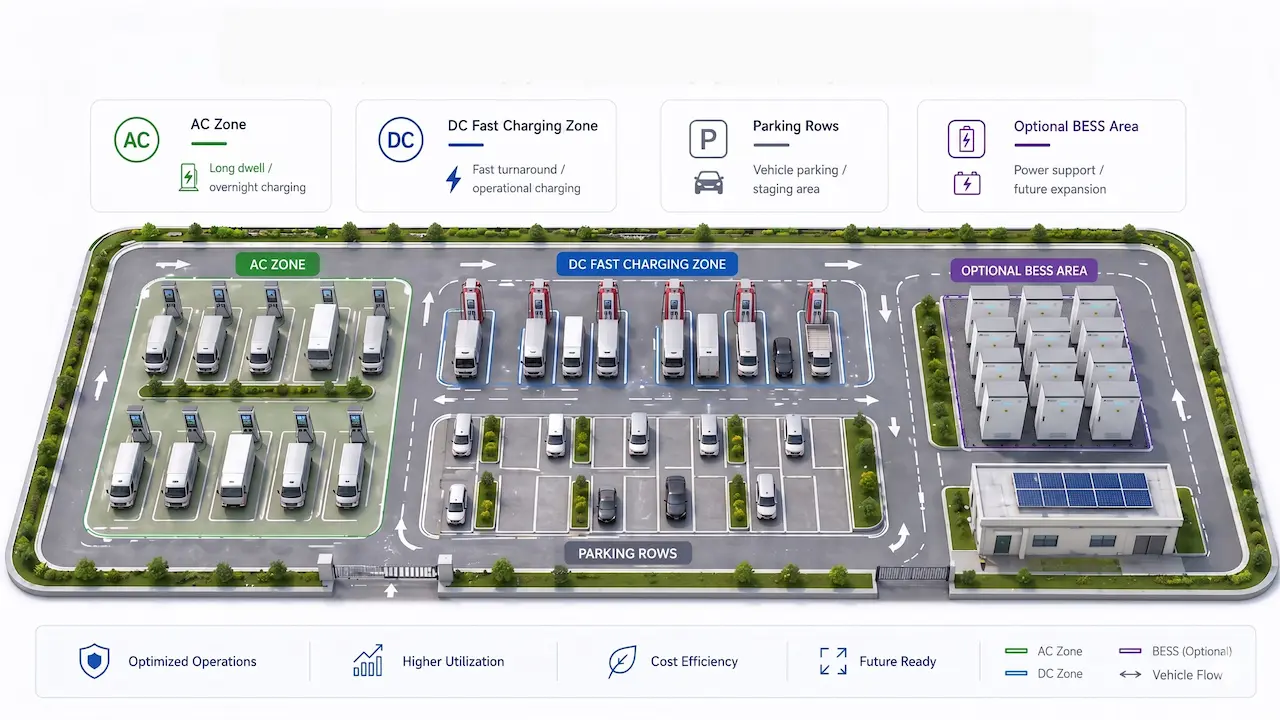Select the OPTIONAL BESS AREA label
Viewport: 1280px width, 720px height.
(1024, 271)
